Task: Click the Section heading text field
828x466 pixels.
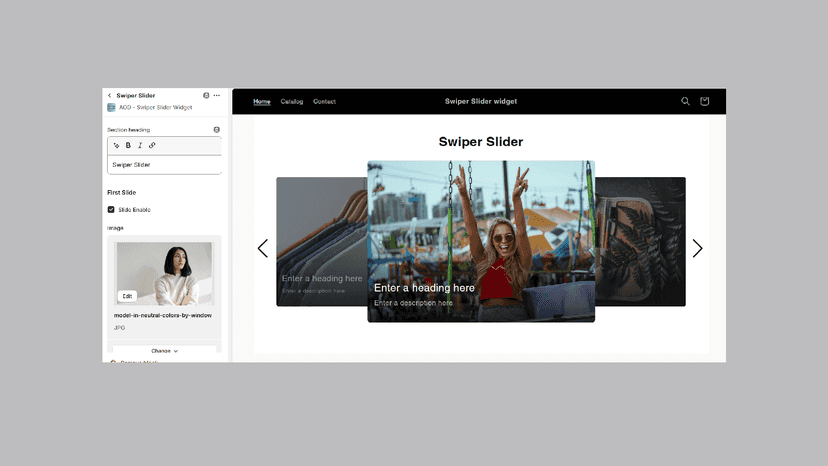Action: point(164,165)
